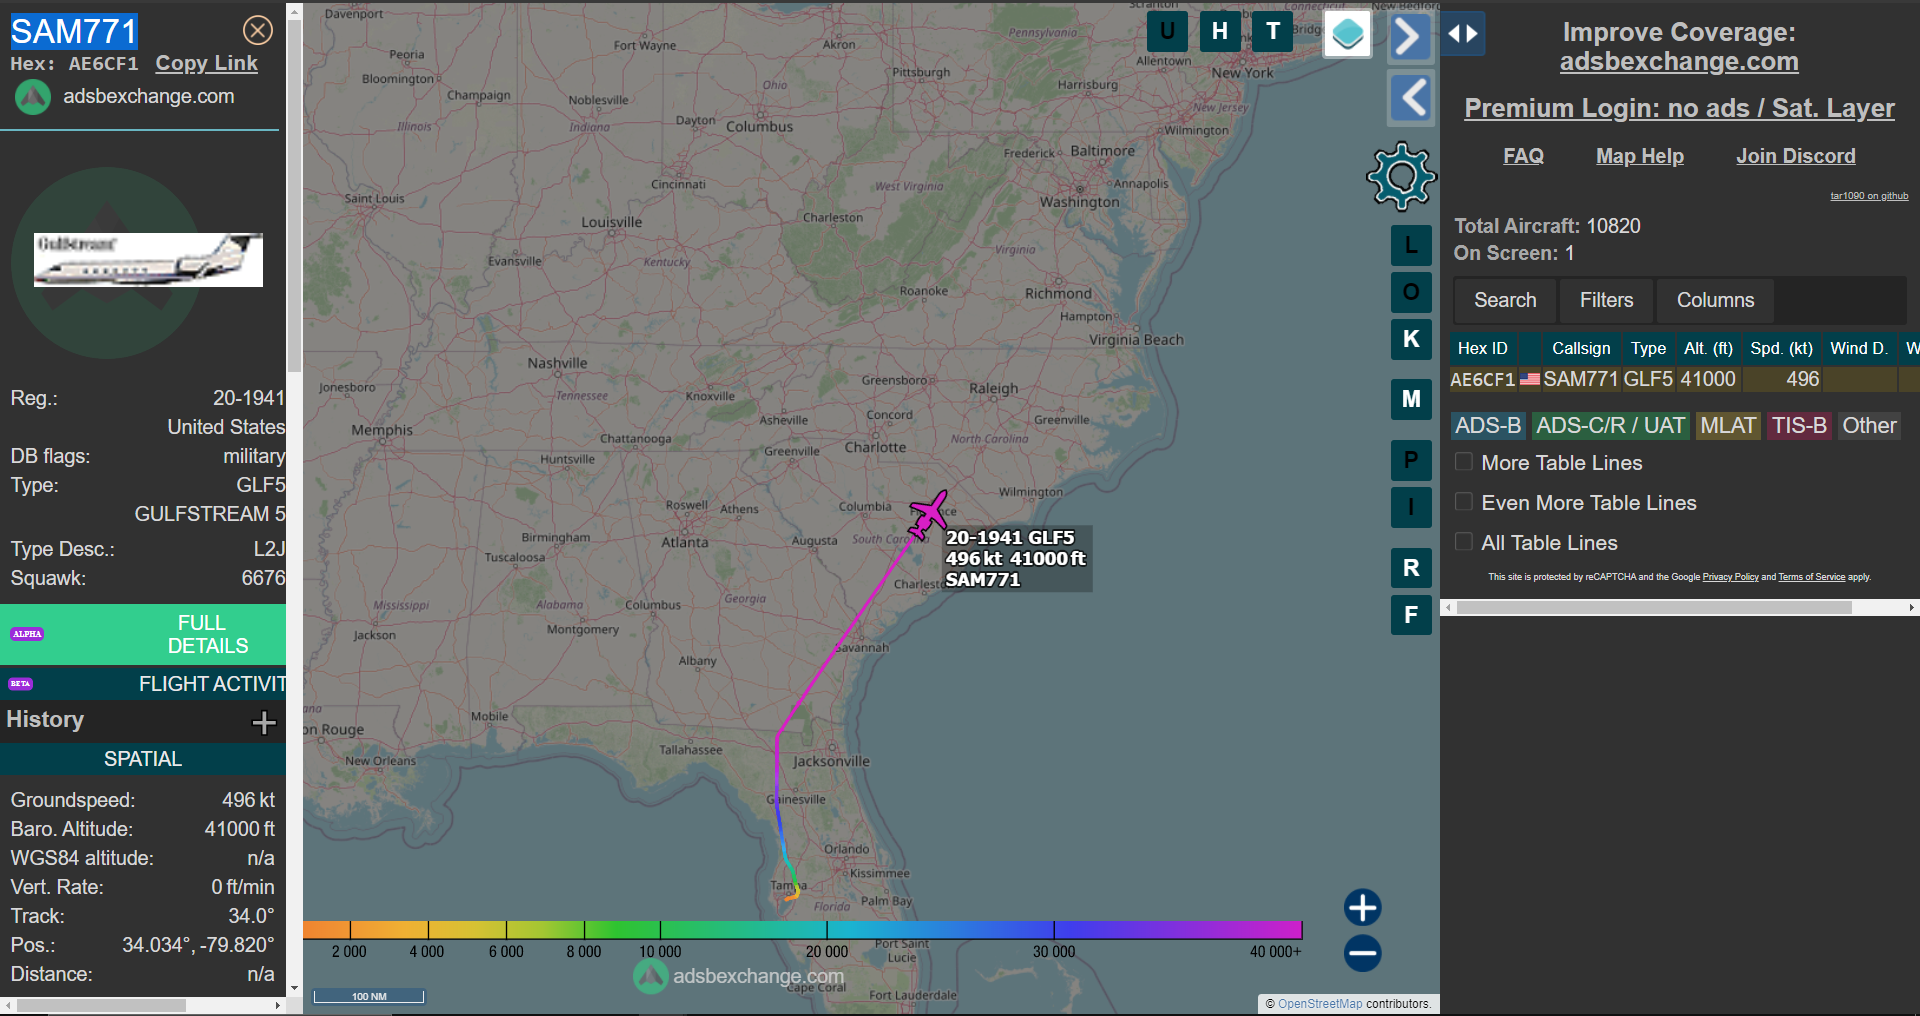This screenshot has width=1920, height=1016.
Task: Open the Filters tab
Action: coord(1606,300)
